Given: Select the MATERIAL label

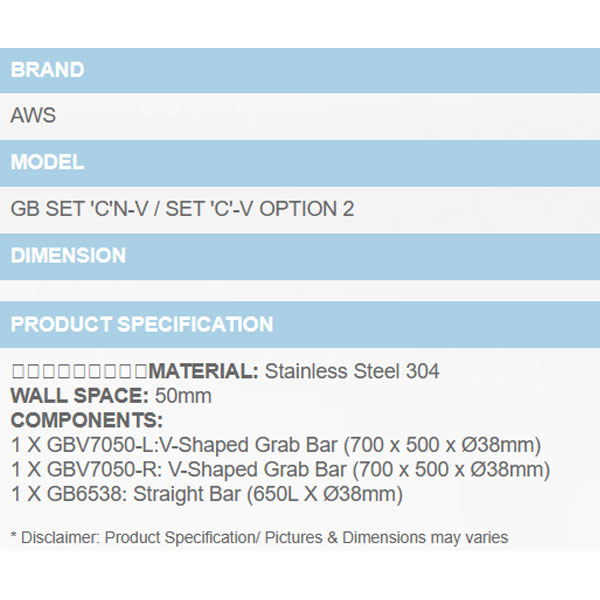Looking at the screenshot, I should [203, 372].
